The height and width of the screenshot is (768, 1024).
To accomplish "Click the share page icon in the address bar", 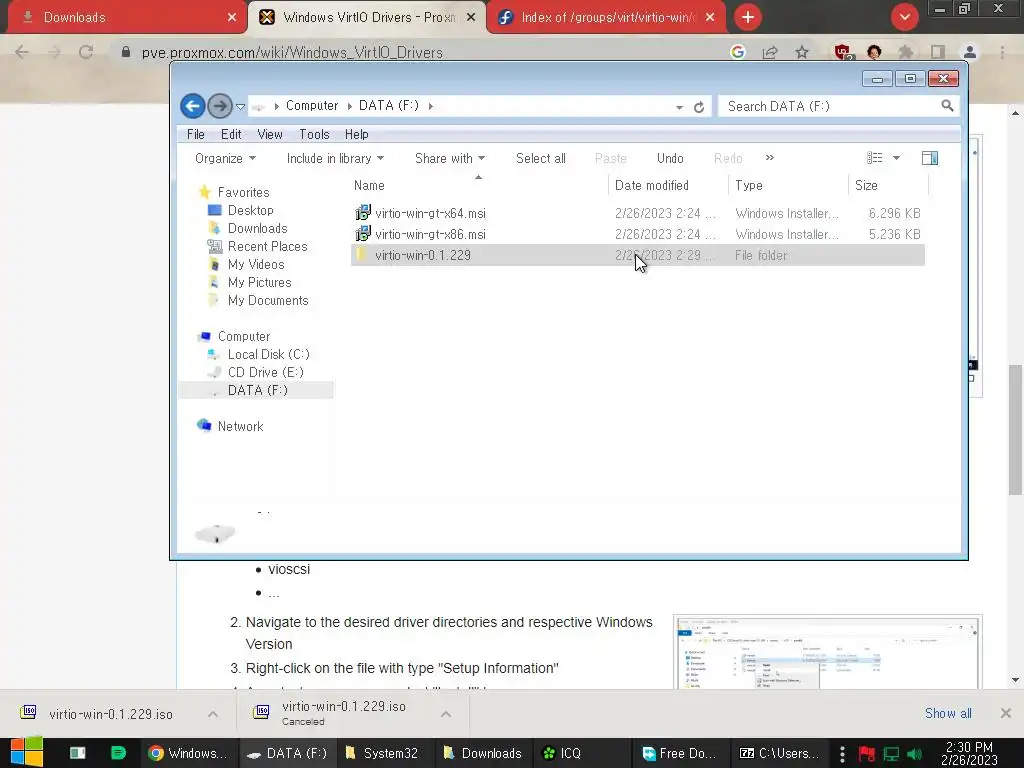I will point(770,52).
